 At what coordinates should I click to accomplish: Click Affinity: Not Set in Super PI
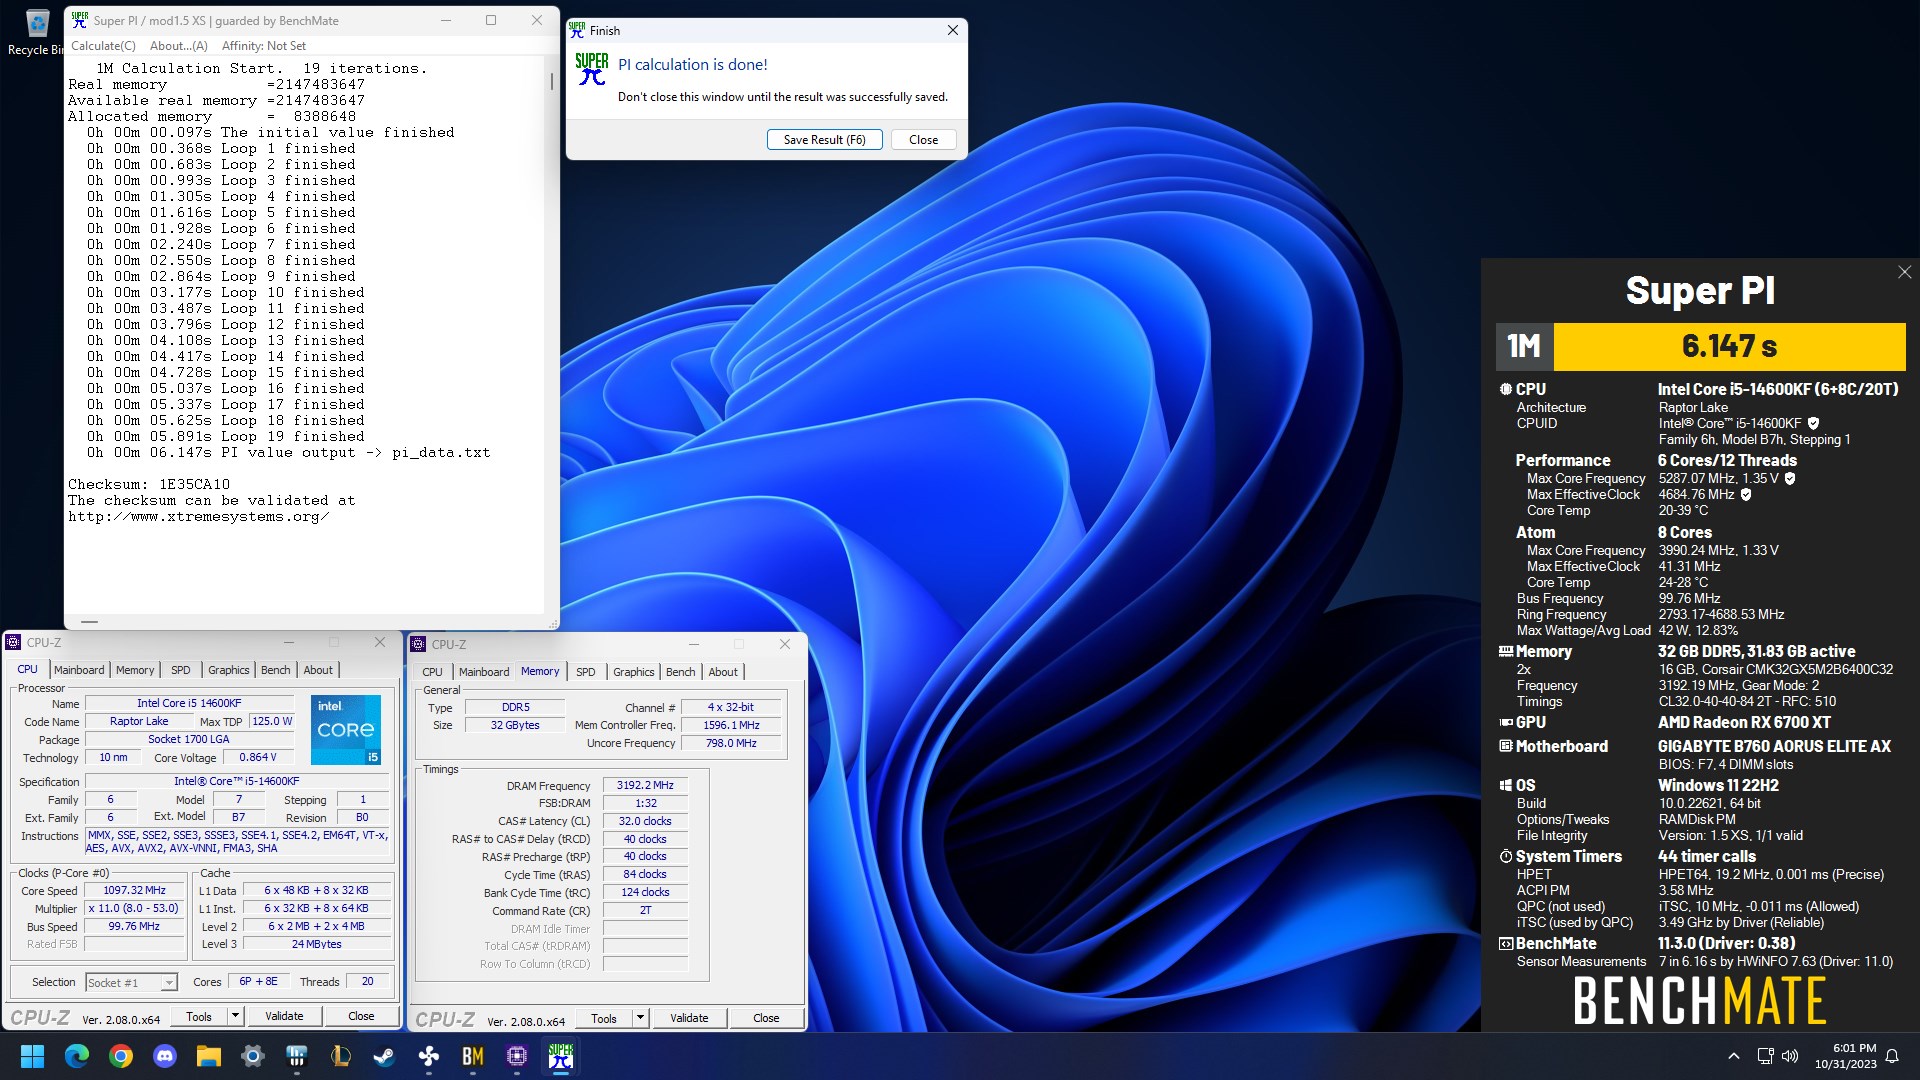(x=264, y=46)
